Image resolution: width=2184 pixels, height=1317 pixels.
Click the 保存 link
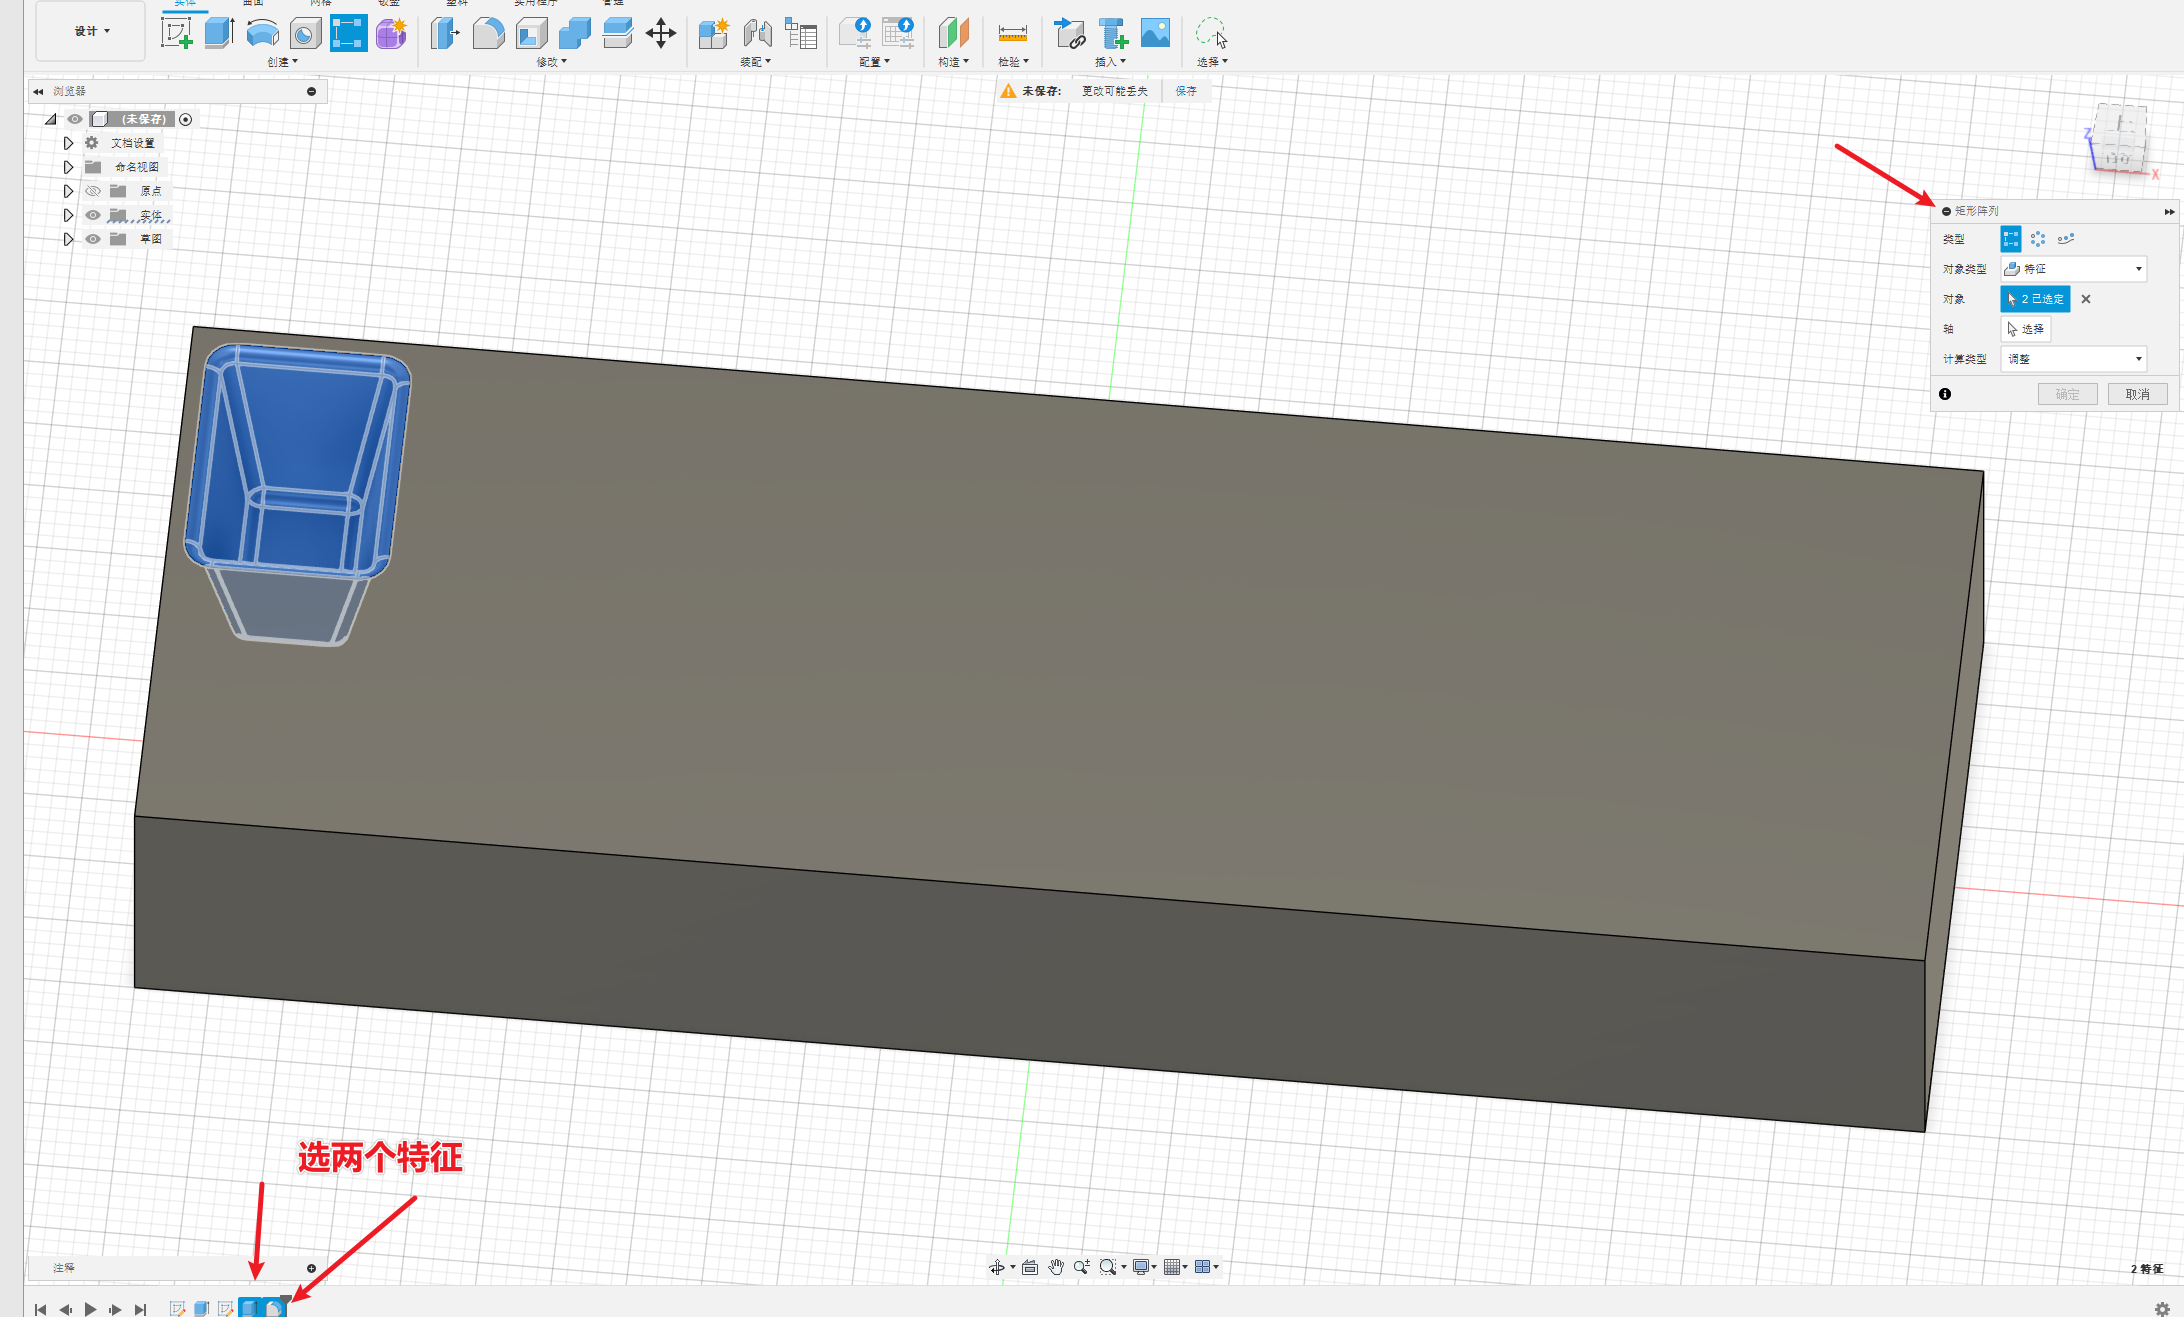coord(1186,91)
